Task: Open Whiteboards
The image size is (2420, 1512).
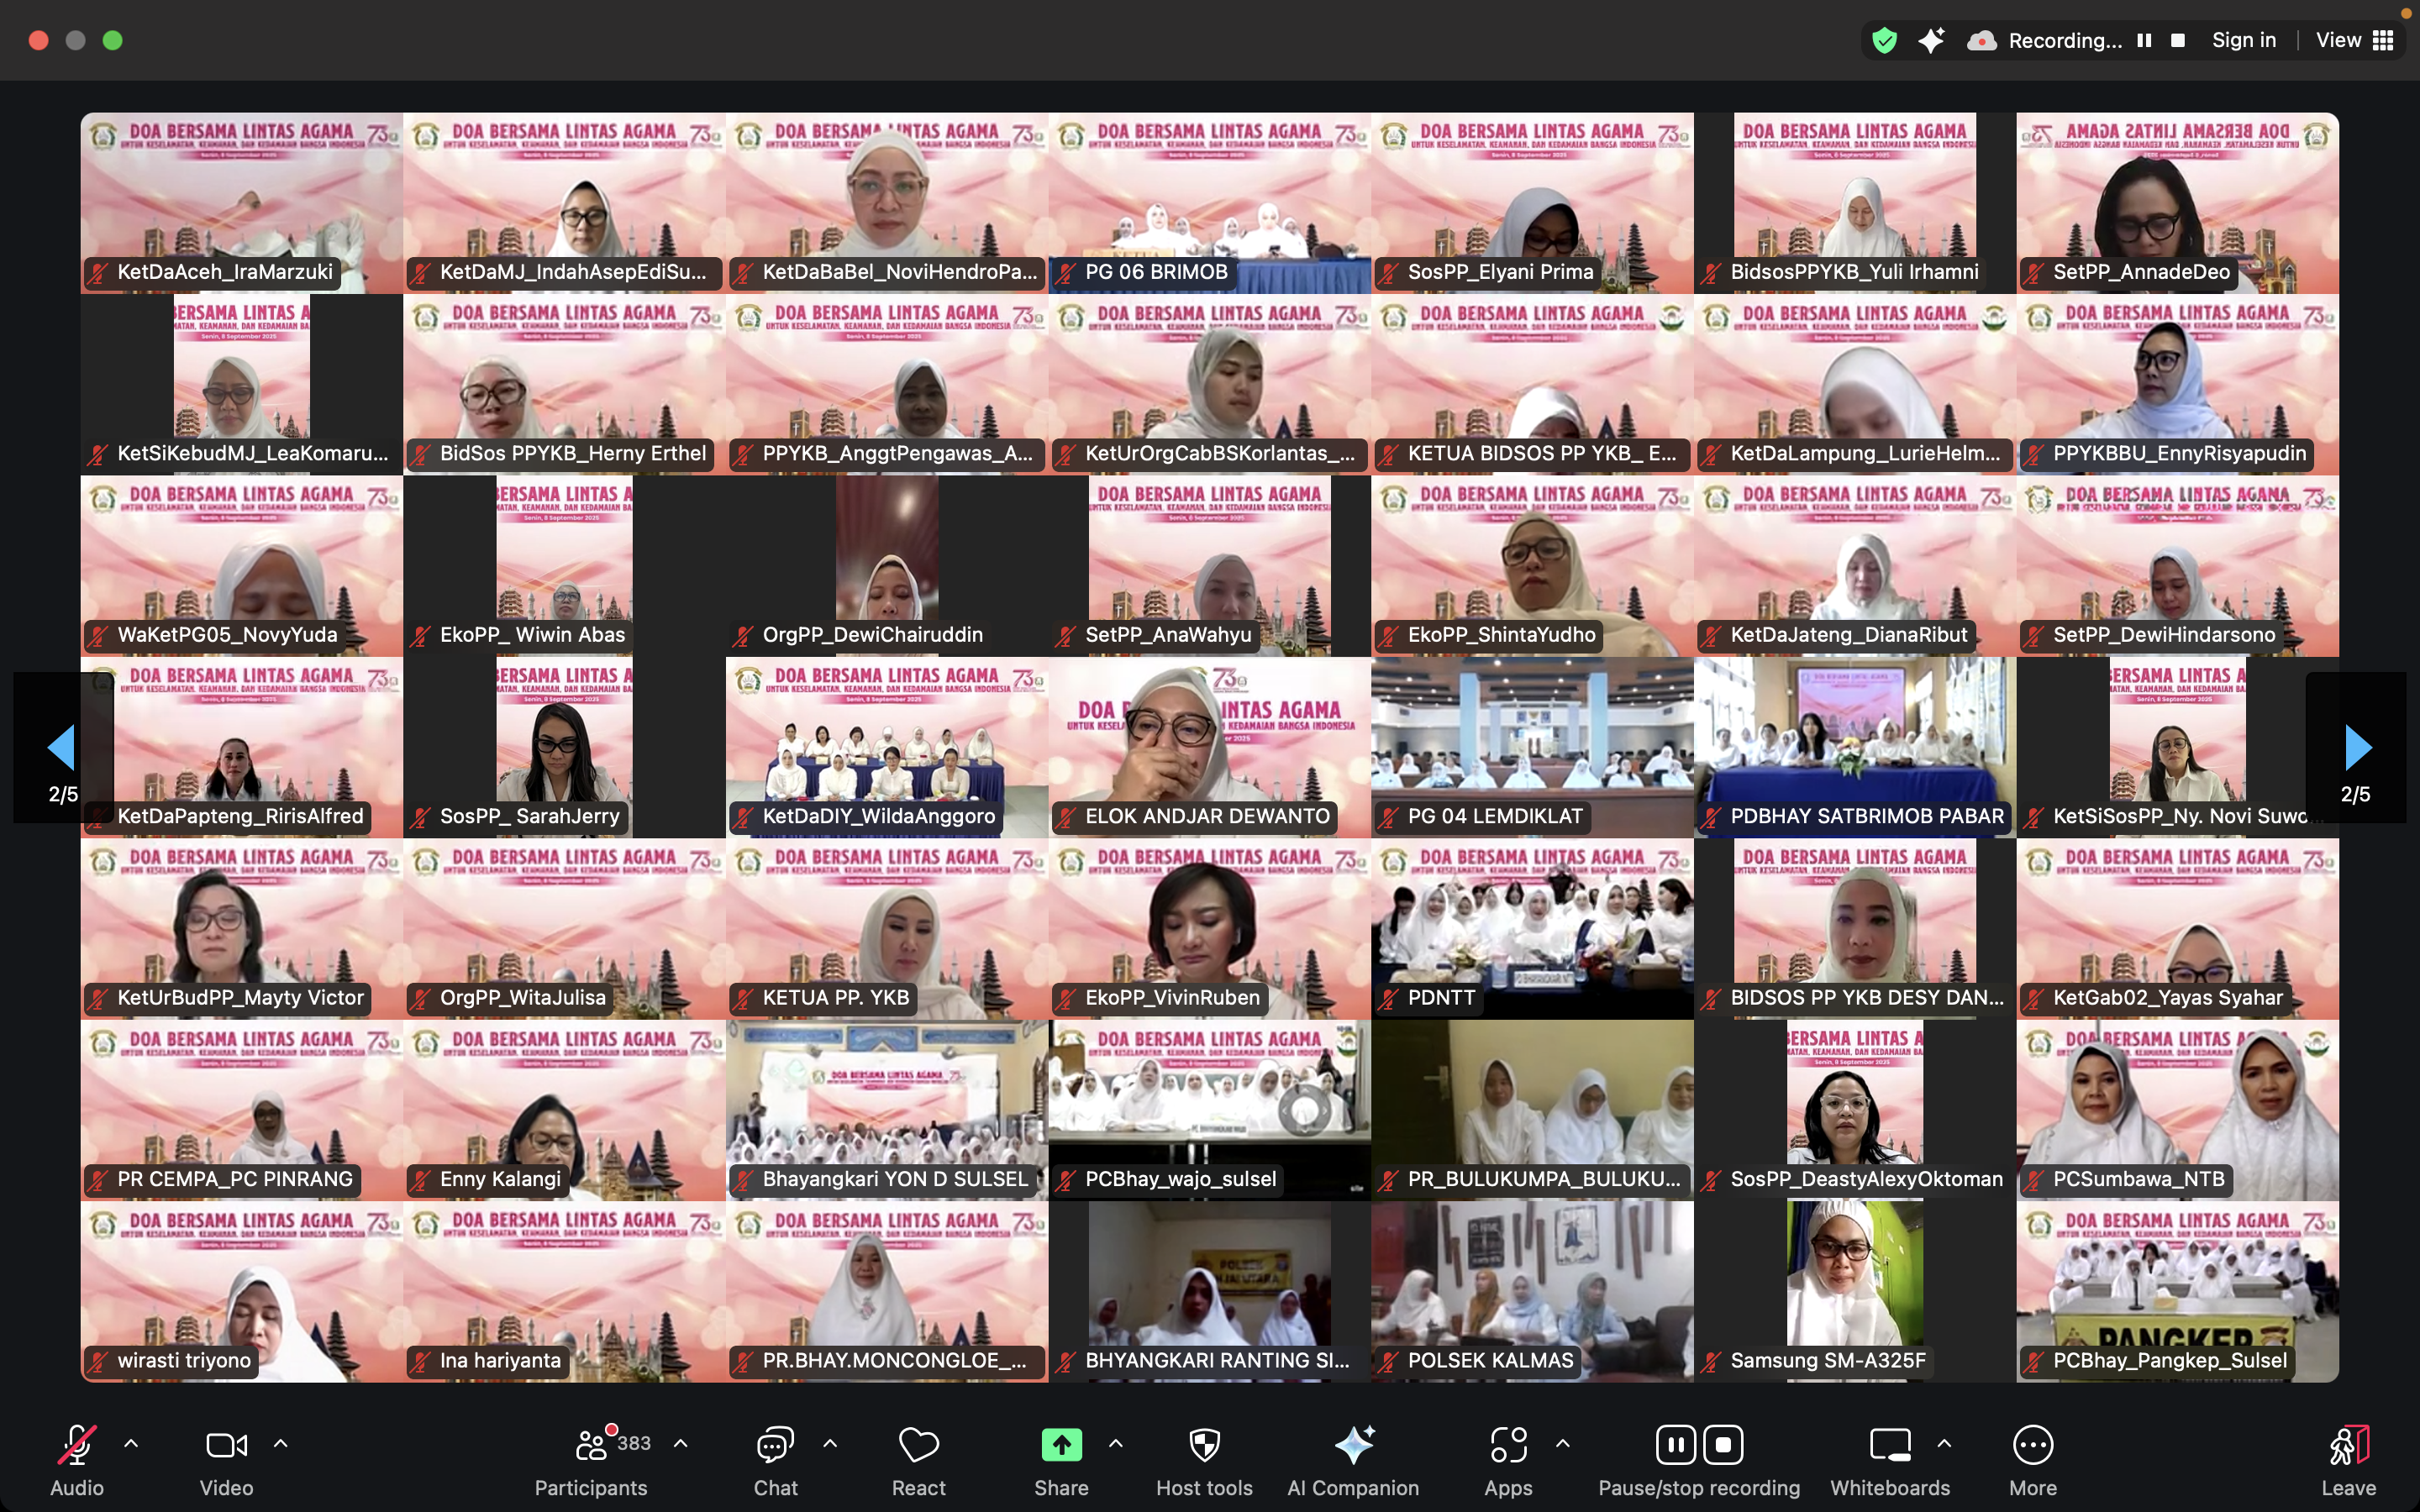Action: coord(1889,1446)
